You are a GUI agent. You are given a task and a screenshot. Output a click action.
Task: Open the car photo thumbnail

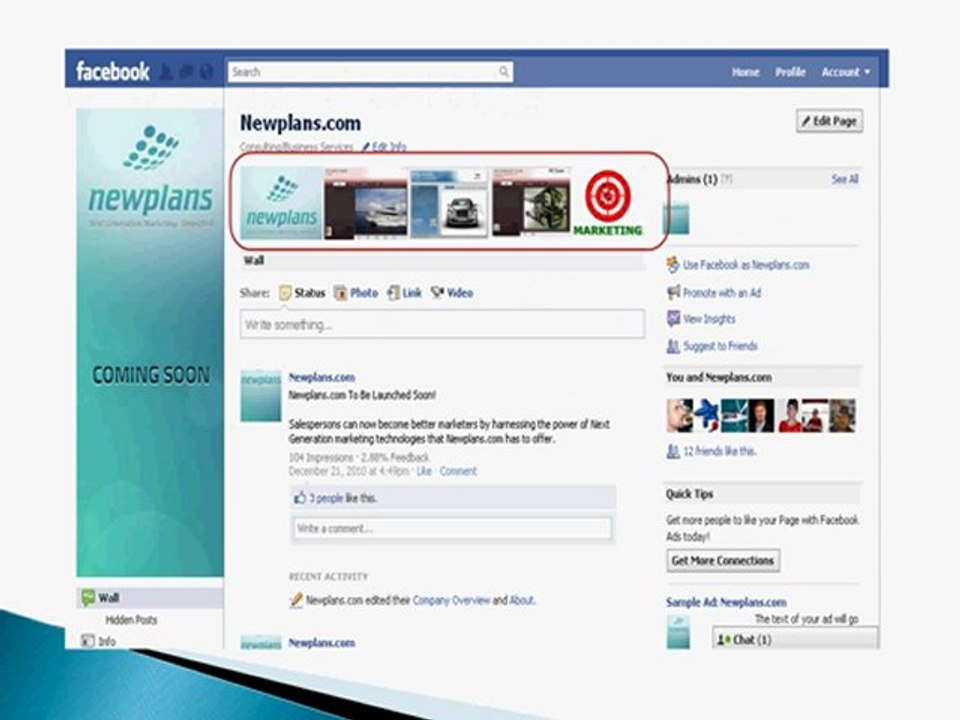pyautogui.click(x=449, y=203)
